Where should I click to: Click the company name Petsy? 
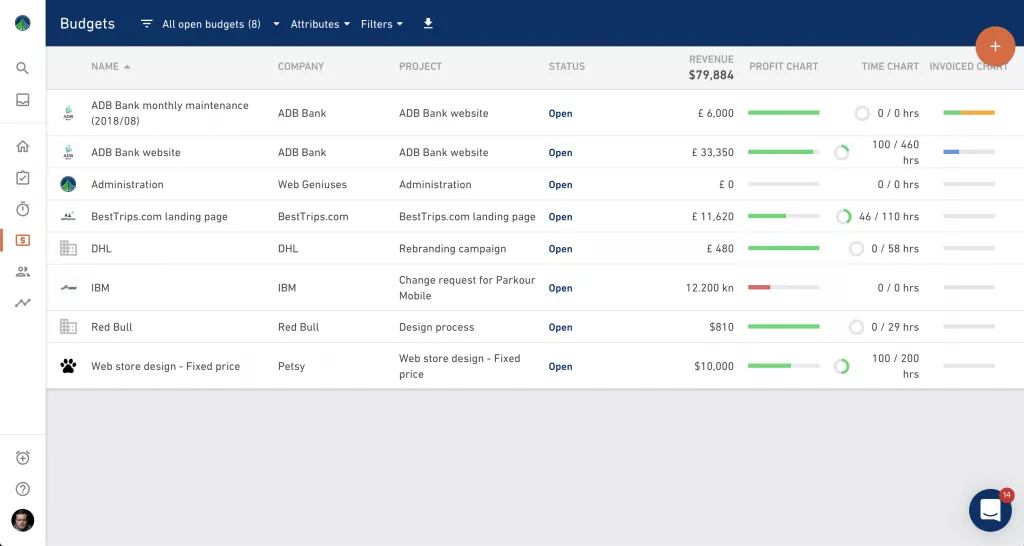point(291,366)
